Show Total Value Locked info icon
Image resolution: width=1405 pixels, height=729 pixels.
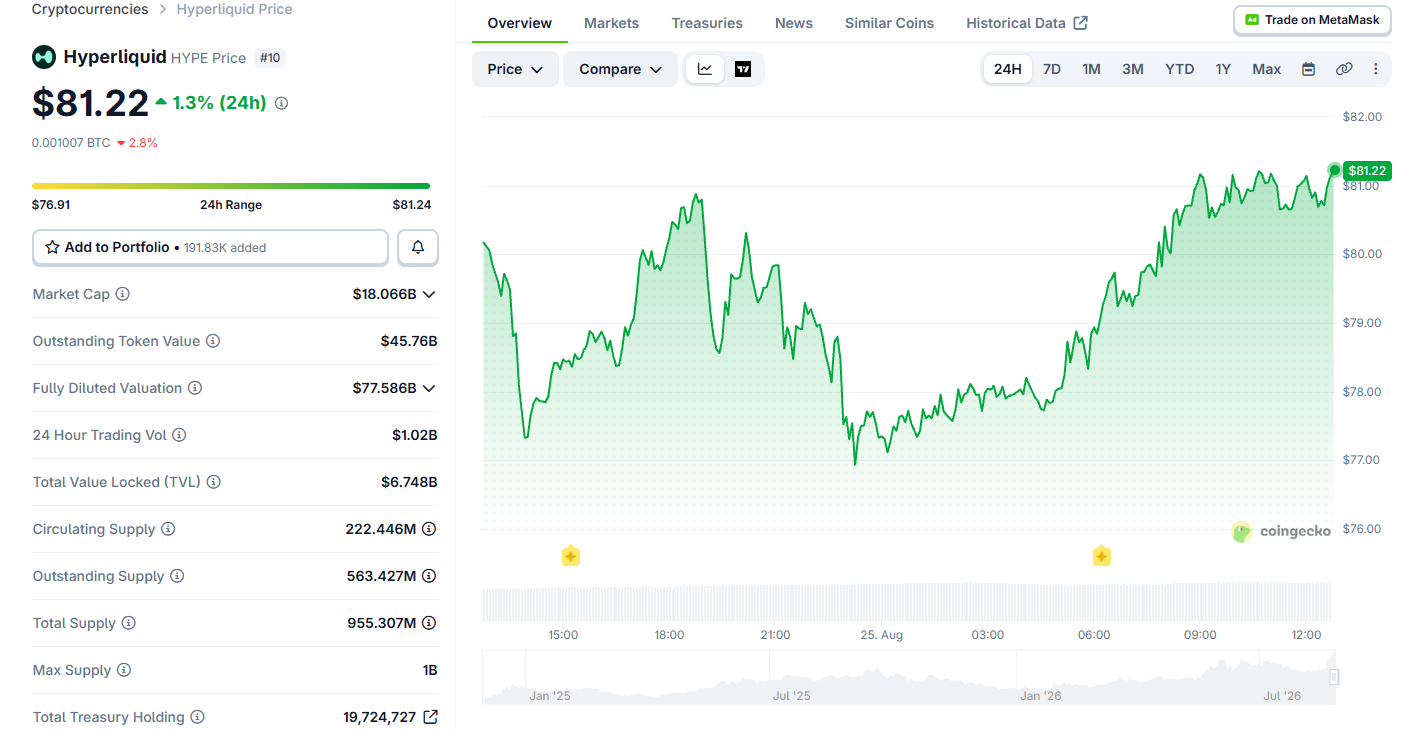pos(214,482)
